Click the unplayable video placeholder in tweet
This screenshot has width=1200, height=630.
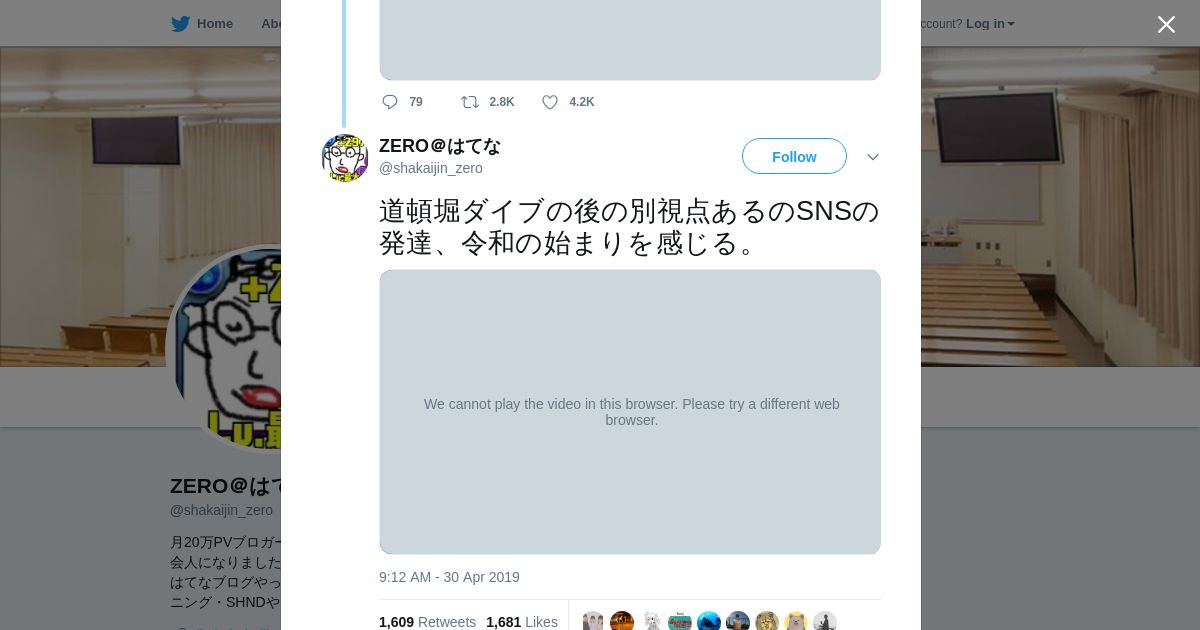tap(630, 412)
